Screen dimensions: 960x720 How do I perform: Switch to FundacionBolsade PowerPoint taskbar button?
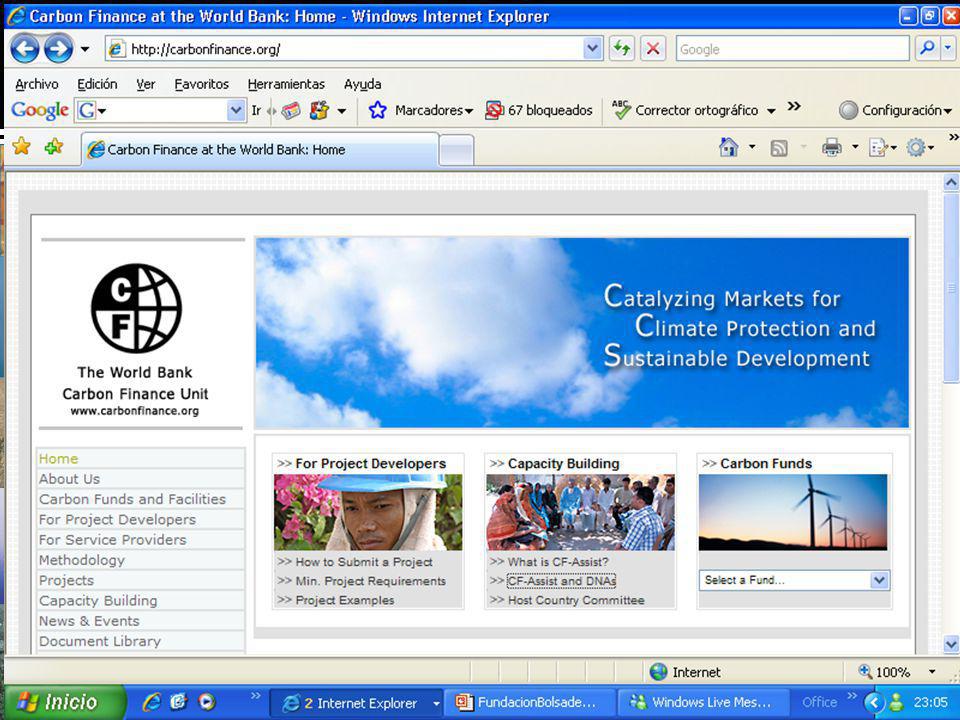(530, 702)
